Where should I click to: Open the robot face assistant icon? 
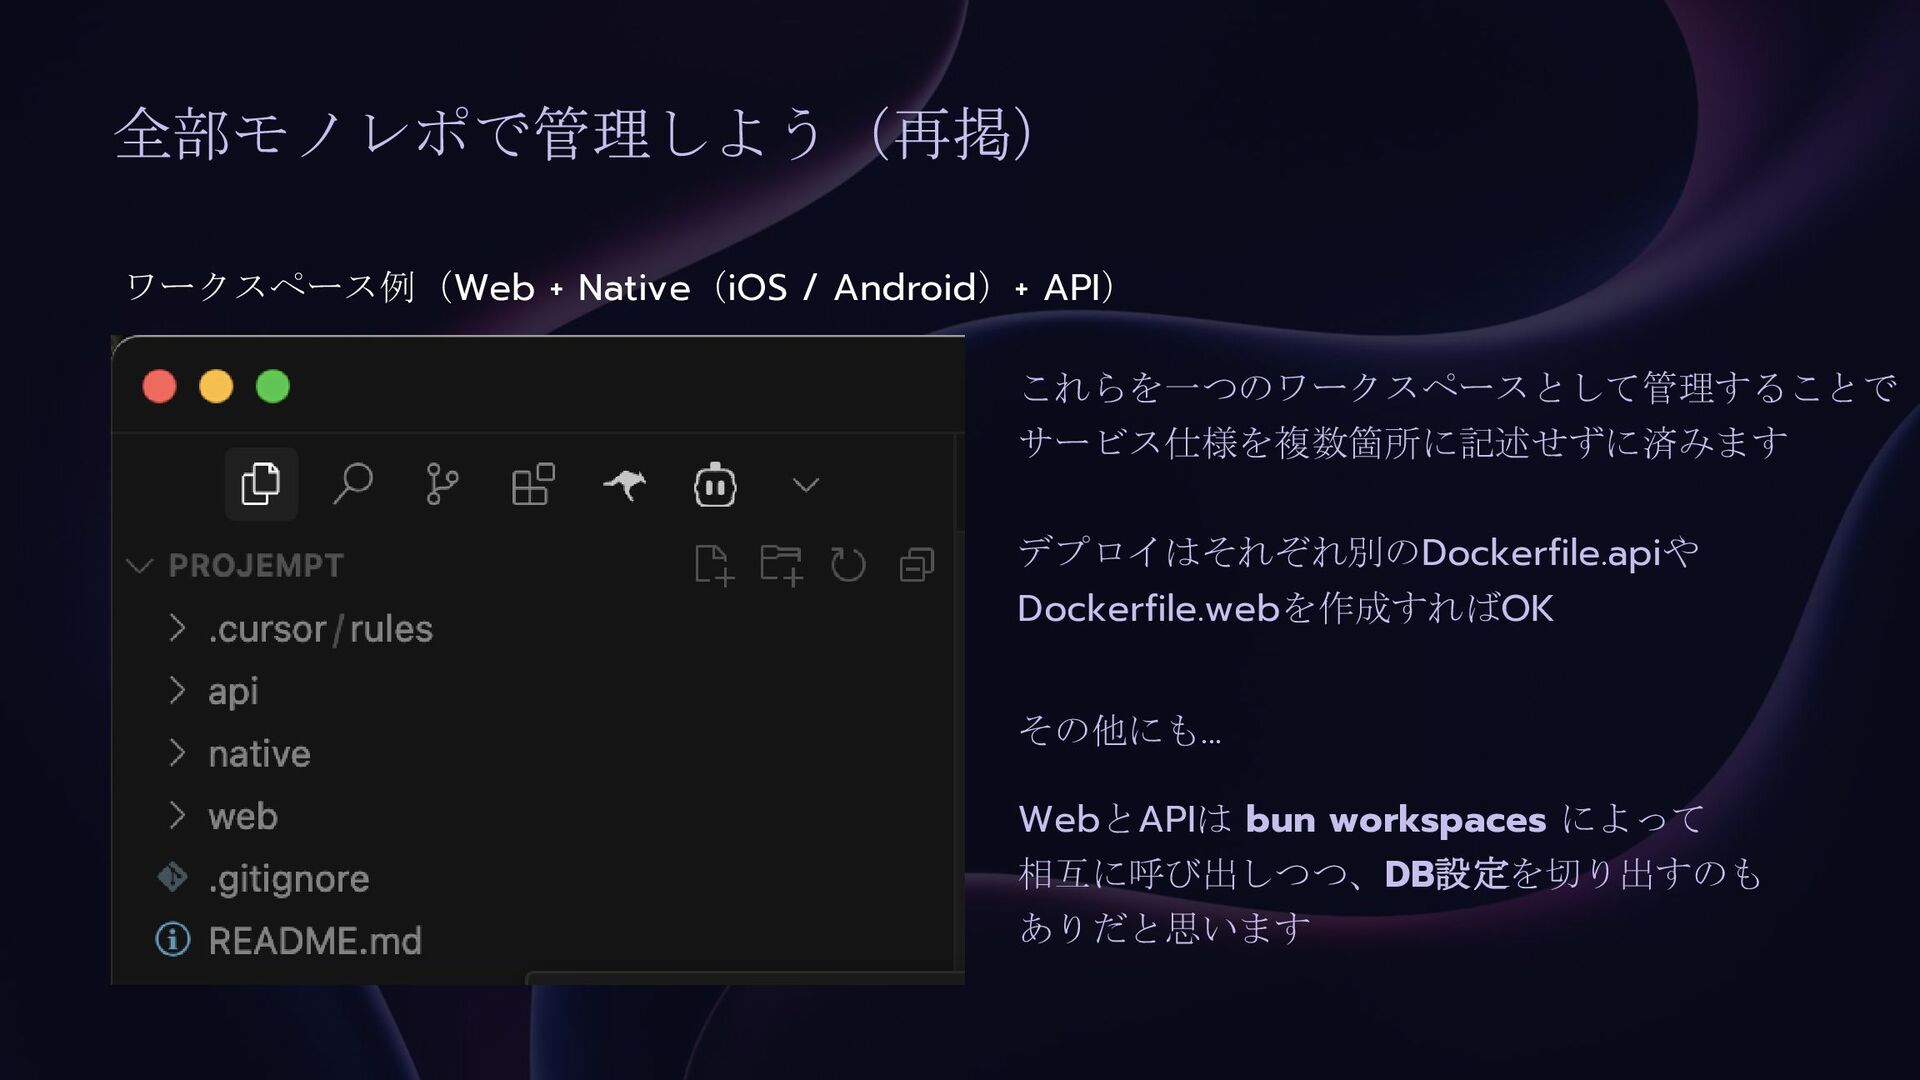[x=715, y=485]
